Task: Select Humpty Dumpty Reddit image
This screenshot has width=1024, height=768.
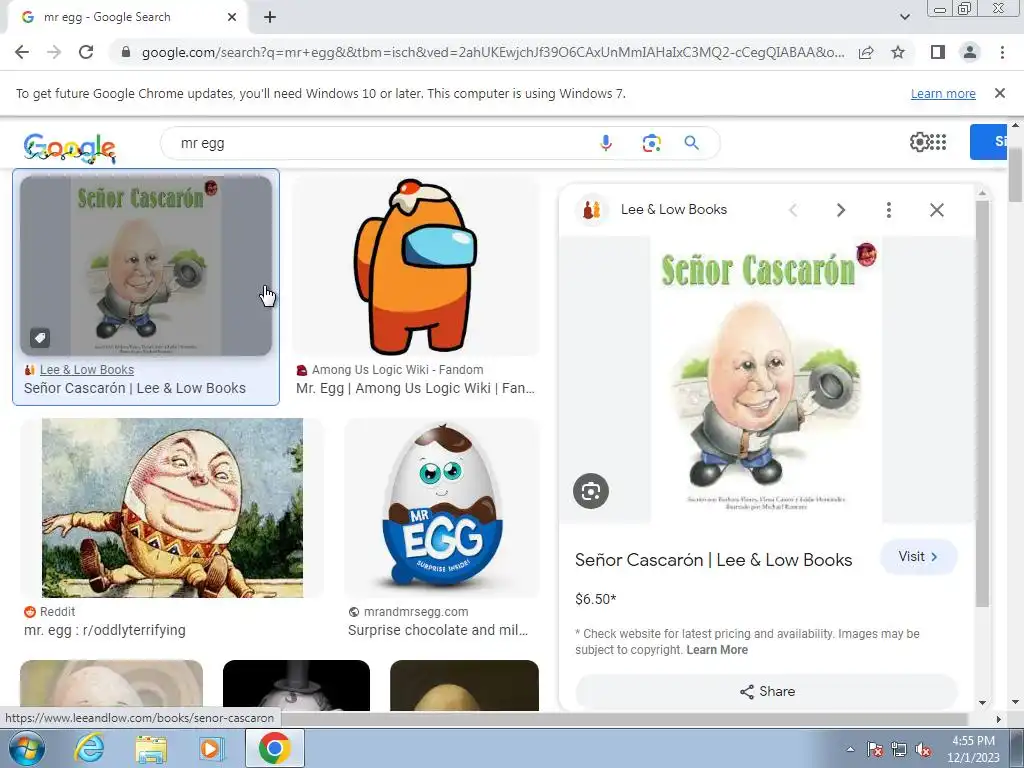Action: pyautogui.click(x=172, y=508)
